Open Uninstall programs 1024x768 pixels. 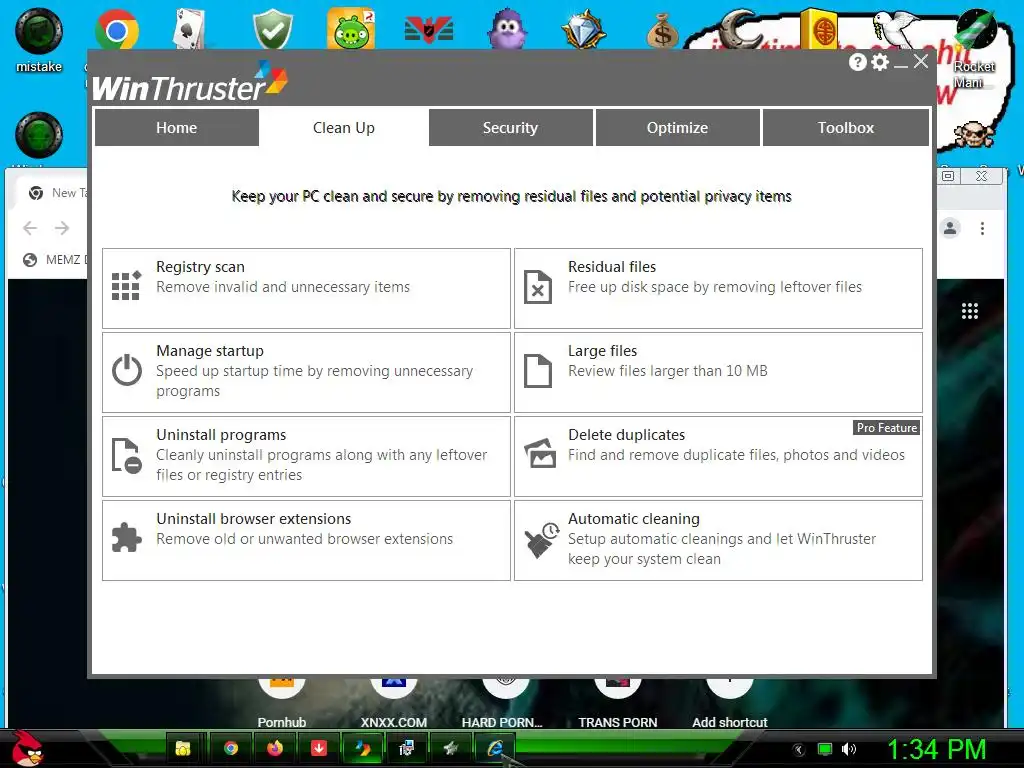pyautogui.click(x=306, y=456)
